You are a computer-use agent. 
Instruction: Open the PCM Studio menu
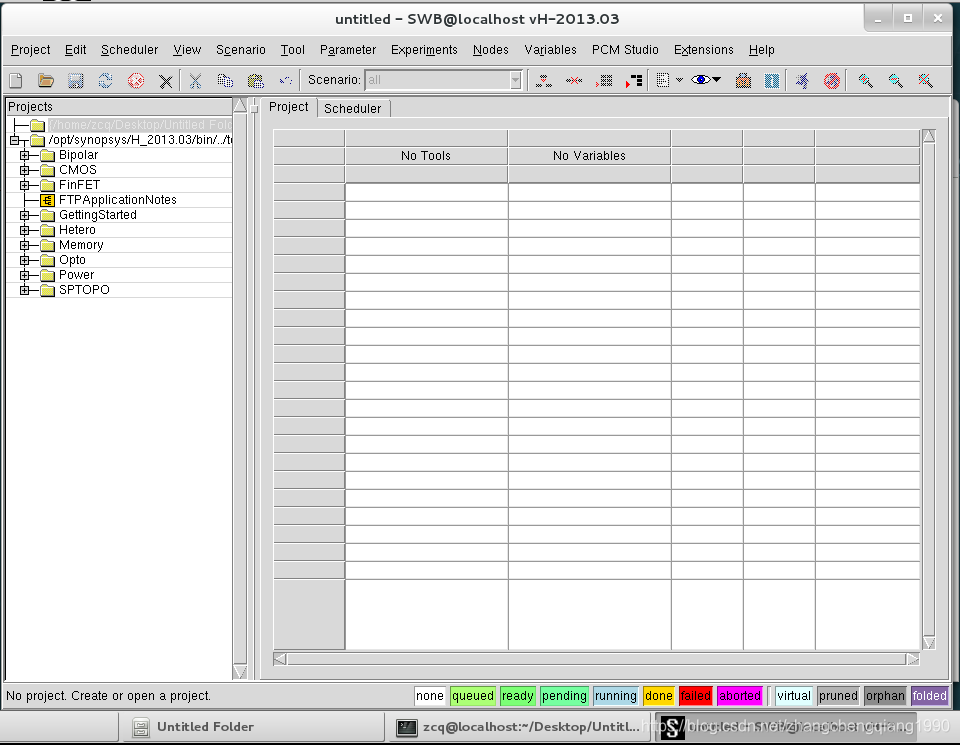(624, 50)
